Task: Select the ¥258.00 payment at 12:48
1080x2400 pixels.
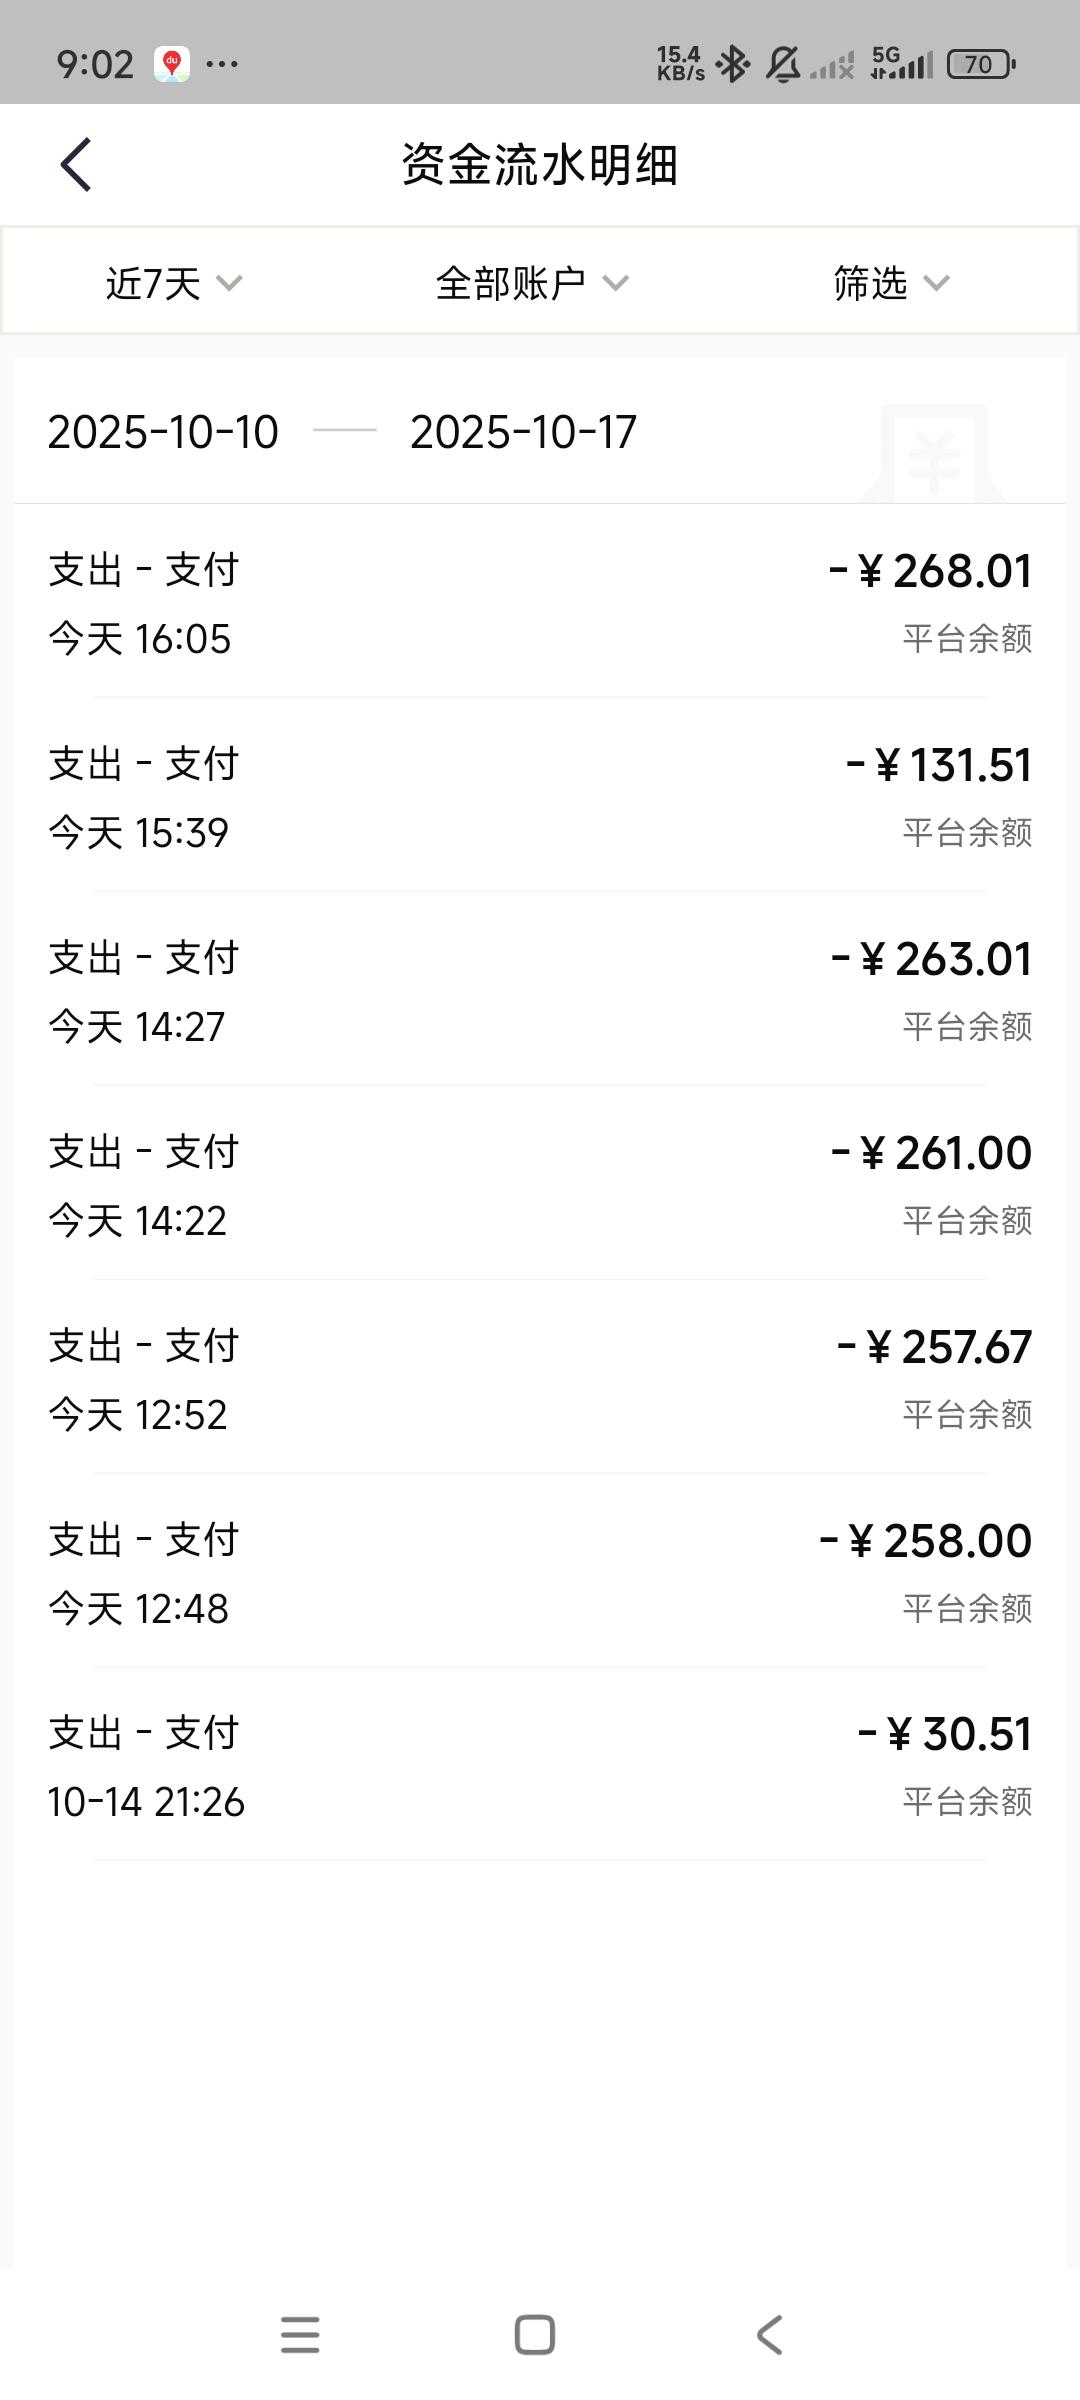Action: pos(540,1573)
